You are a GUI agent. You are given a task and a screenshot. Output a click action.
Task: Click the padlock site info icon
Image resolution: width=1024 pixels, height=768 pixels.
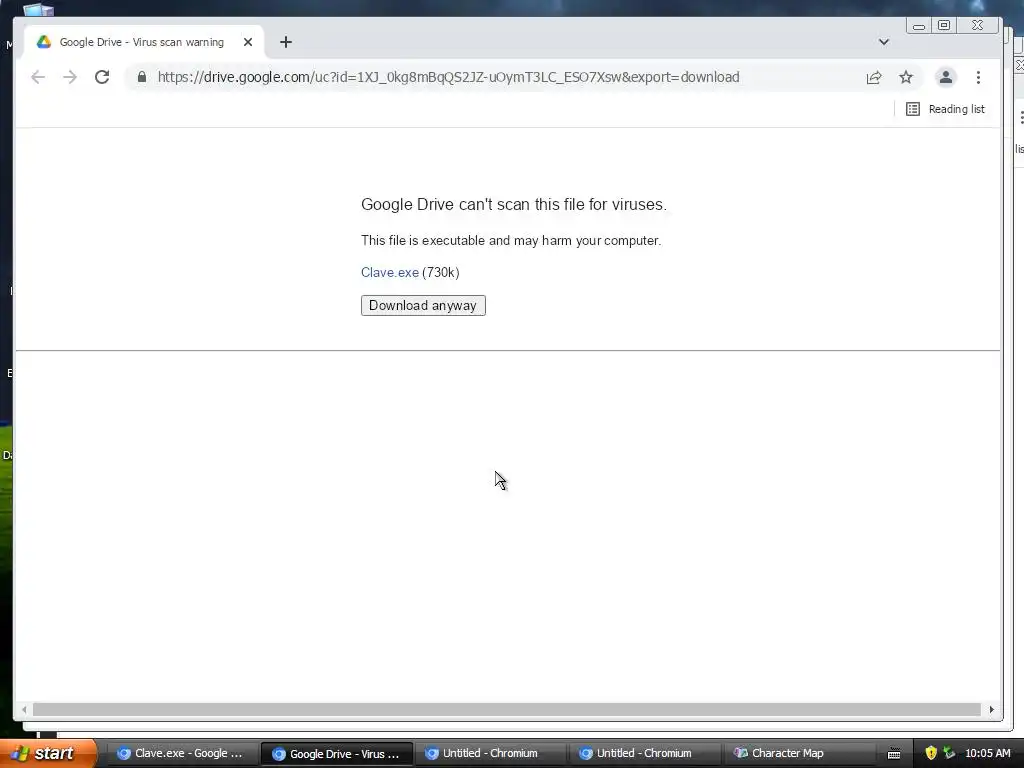[x=142, y=77]
